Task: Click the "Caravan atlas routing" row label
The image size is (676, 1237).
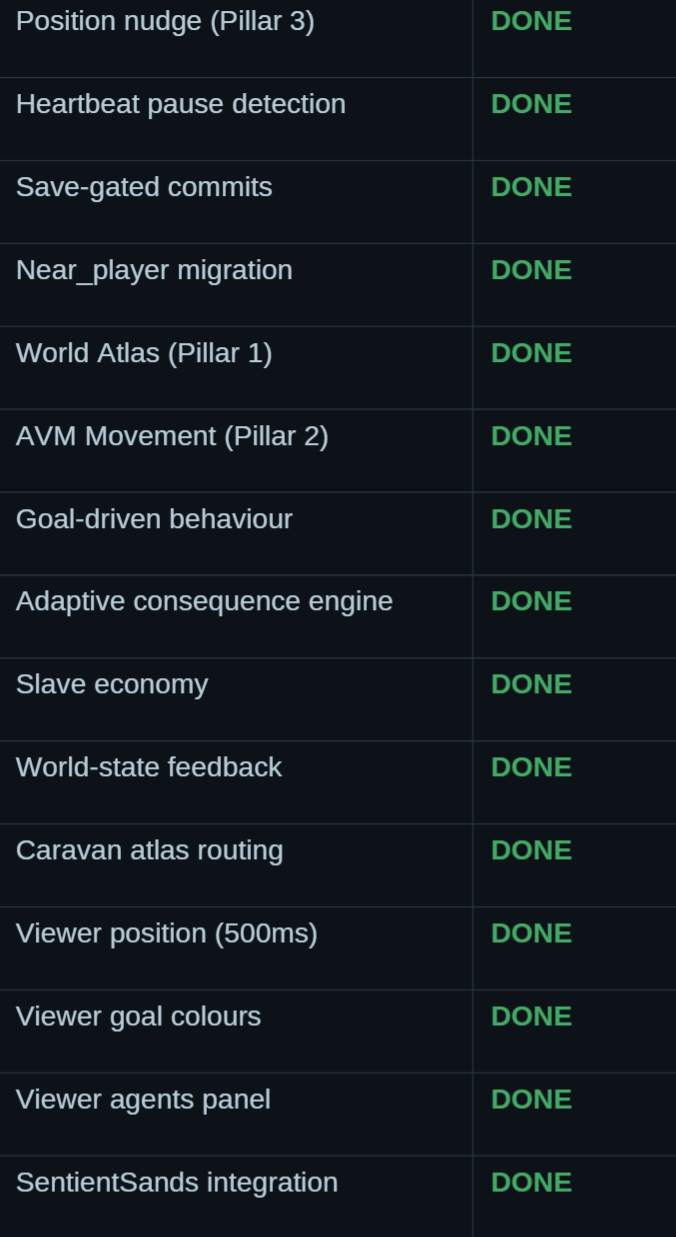Action: (150, 850)
